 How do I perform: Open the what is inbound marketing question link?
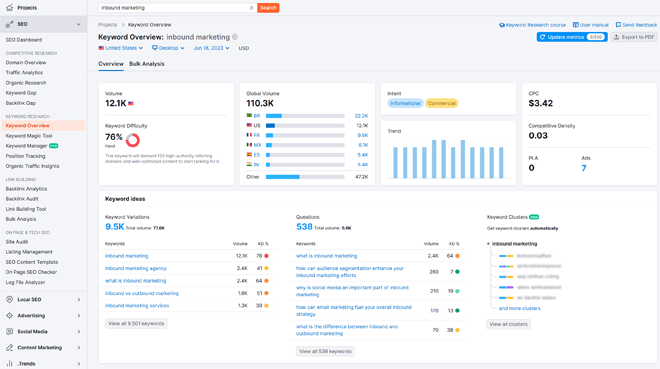(x=326, y=256)
